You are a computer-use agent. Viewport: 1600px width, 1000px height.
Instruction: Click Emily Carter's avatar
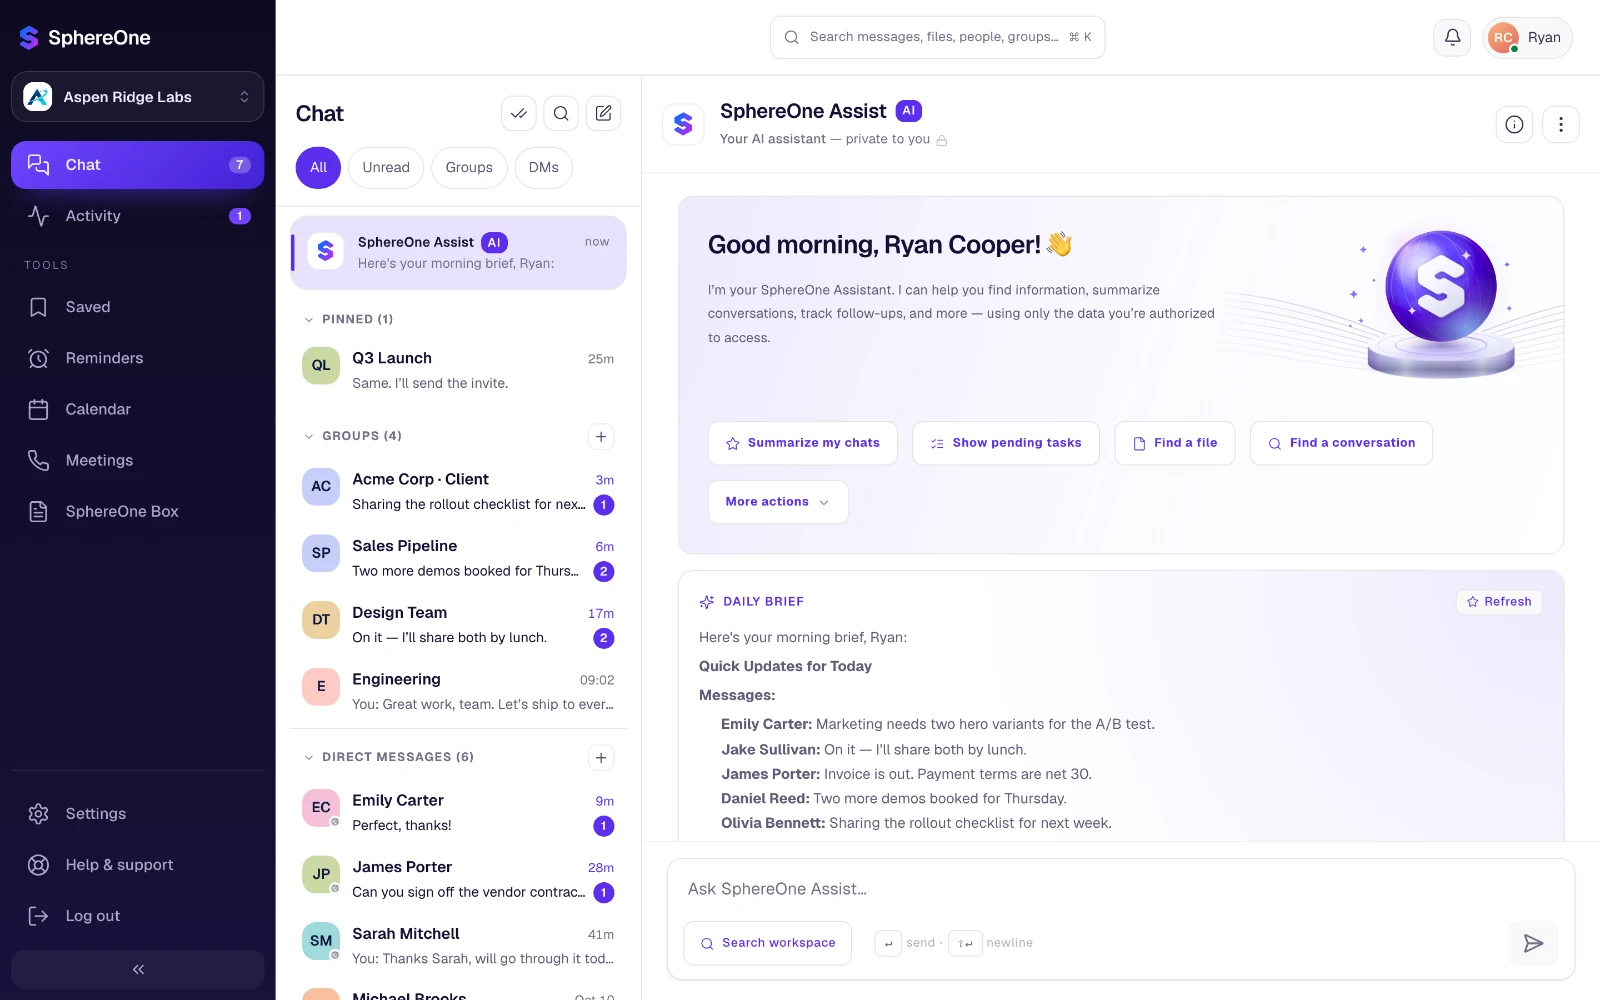pos(321,807)
